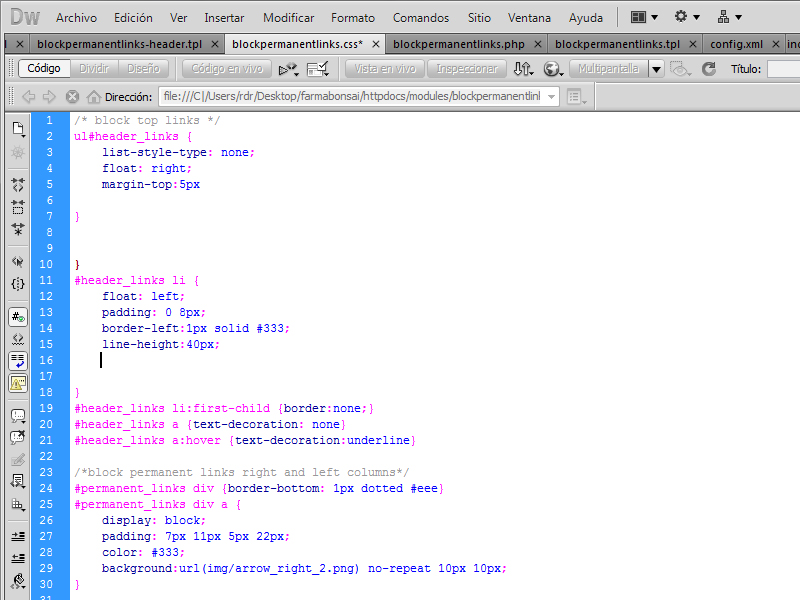The height and width of the screenshot is (600, 800).
Task: Click Código en vivo button
Action: pos(227,68)
